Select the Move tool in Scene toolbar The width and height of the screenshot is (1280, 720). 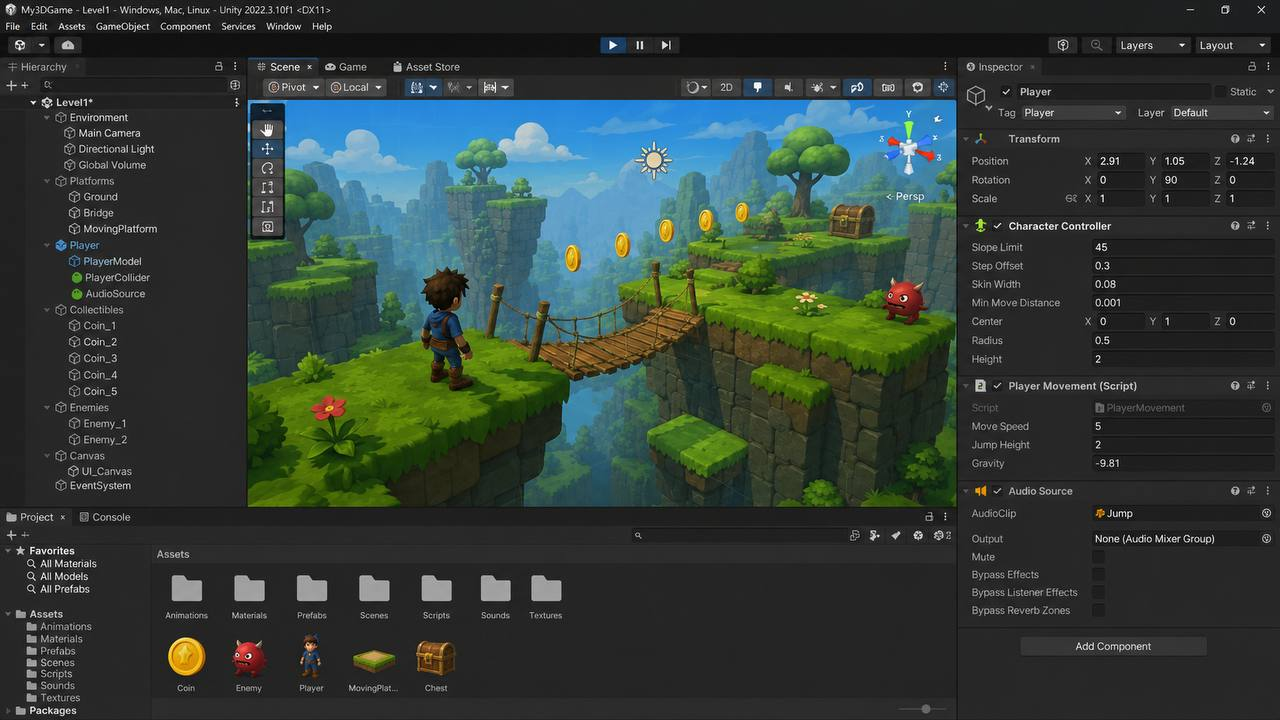[x=267, y=148]
